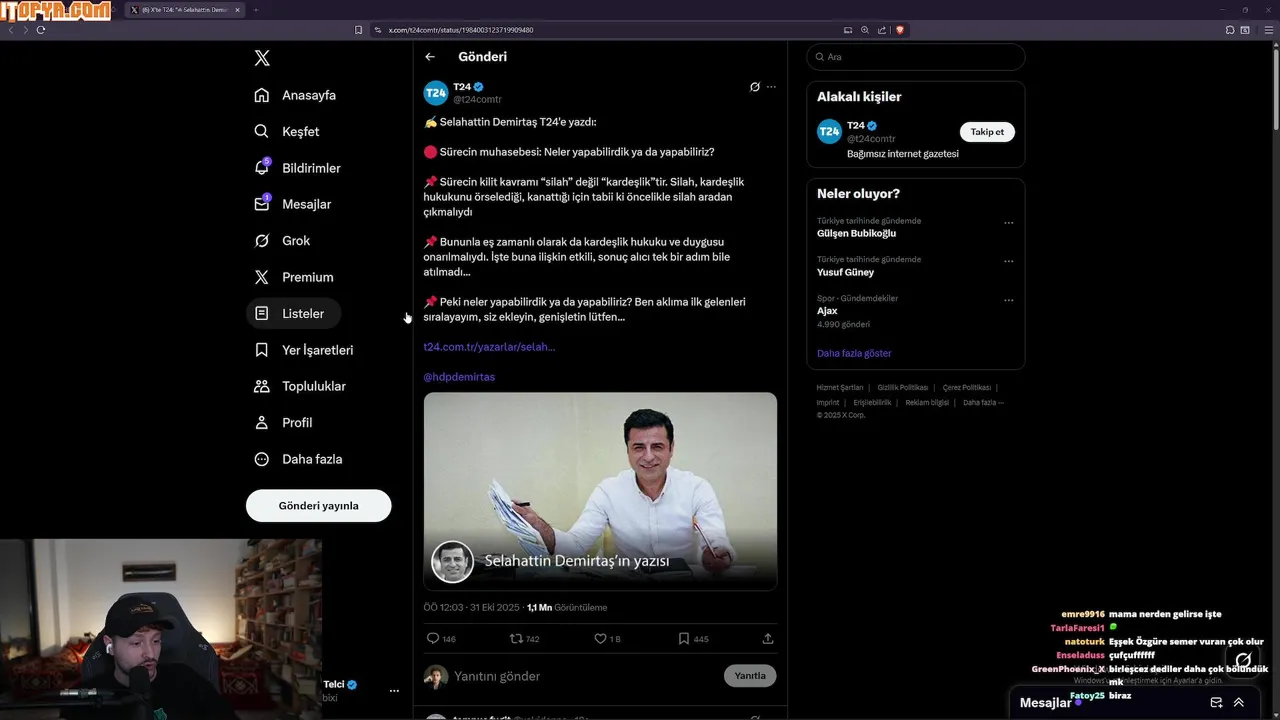Click Takip et for T24
Viewport: 1280px width, 720px height.
[x=987, y=132]
